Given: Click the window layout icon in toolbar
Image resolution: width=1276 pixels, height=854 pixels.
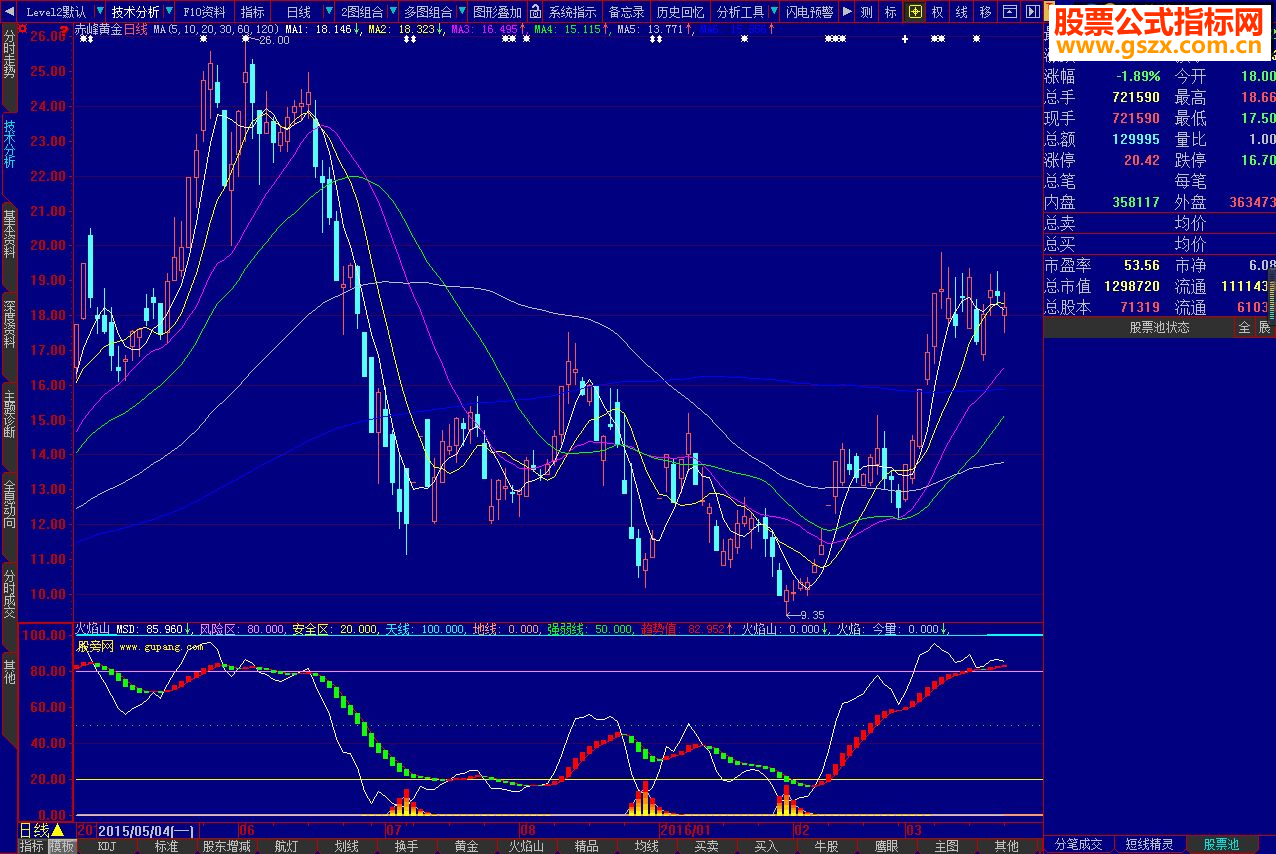Looking at the screenshot, I should 1009,12.
